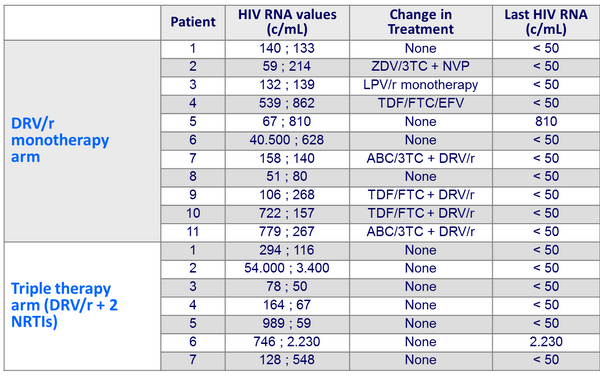The image size is (600, 376).
Task: Select the last HIV RNA value '810'
Action: 546,121
